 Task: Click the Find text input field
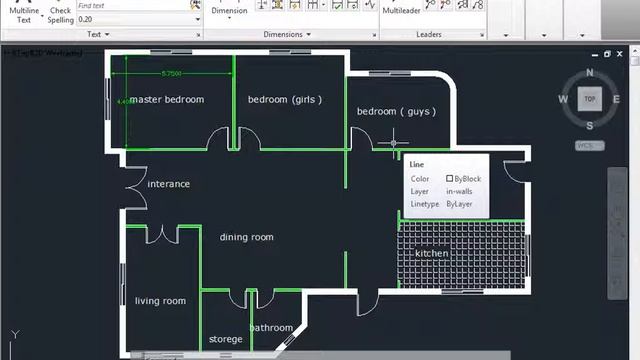pyautogui.click(x=133, y=5)
